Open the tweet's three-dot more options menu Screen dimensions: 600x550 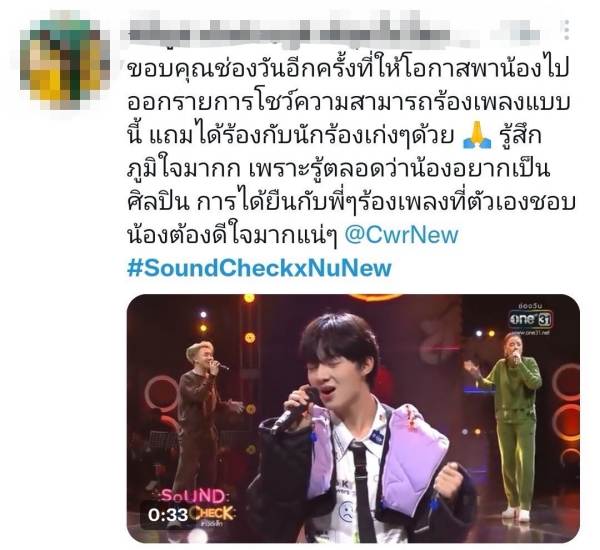tap(566, 30)
